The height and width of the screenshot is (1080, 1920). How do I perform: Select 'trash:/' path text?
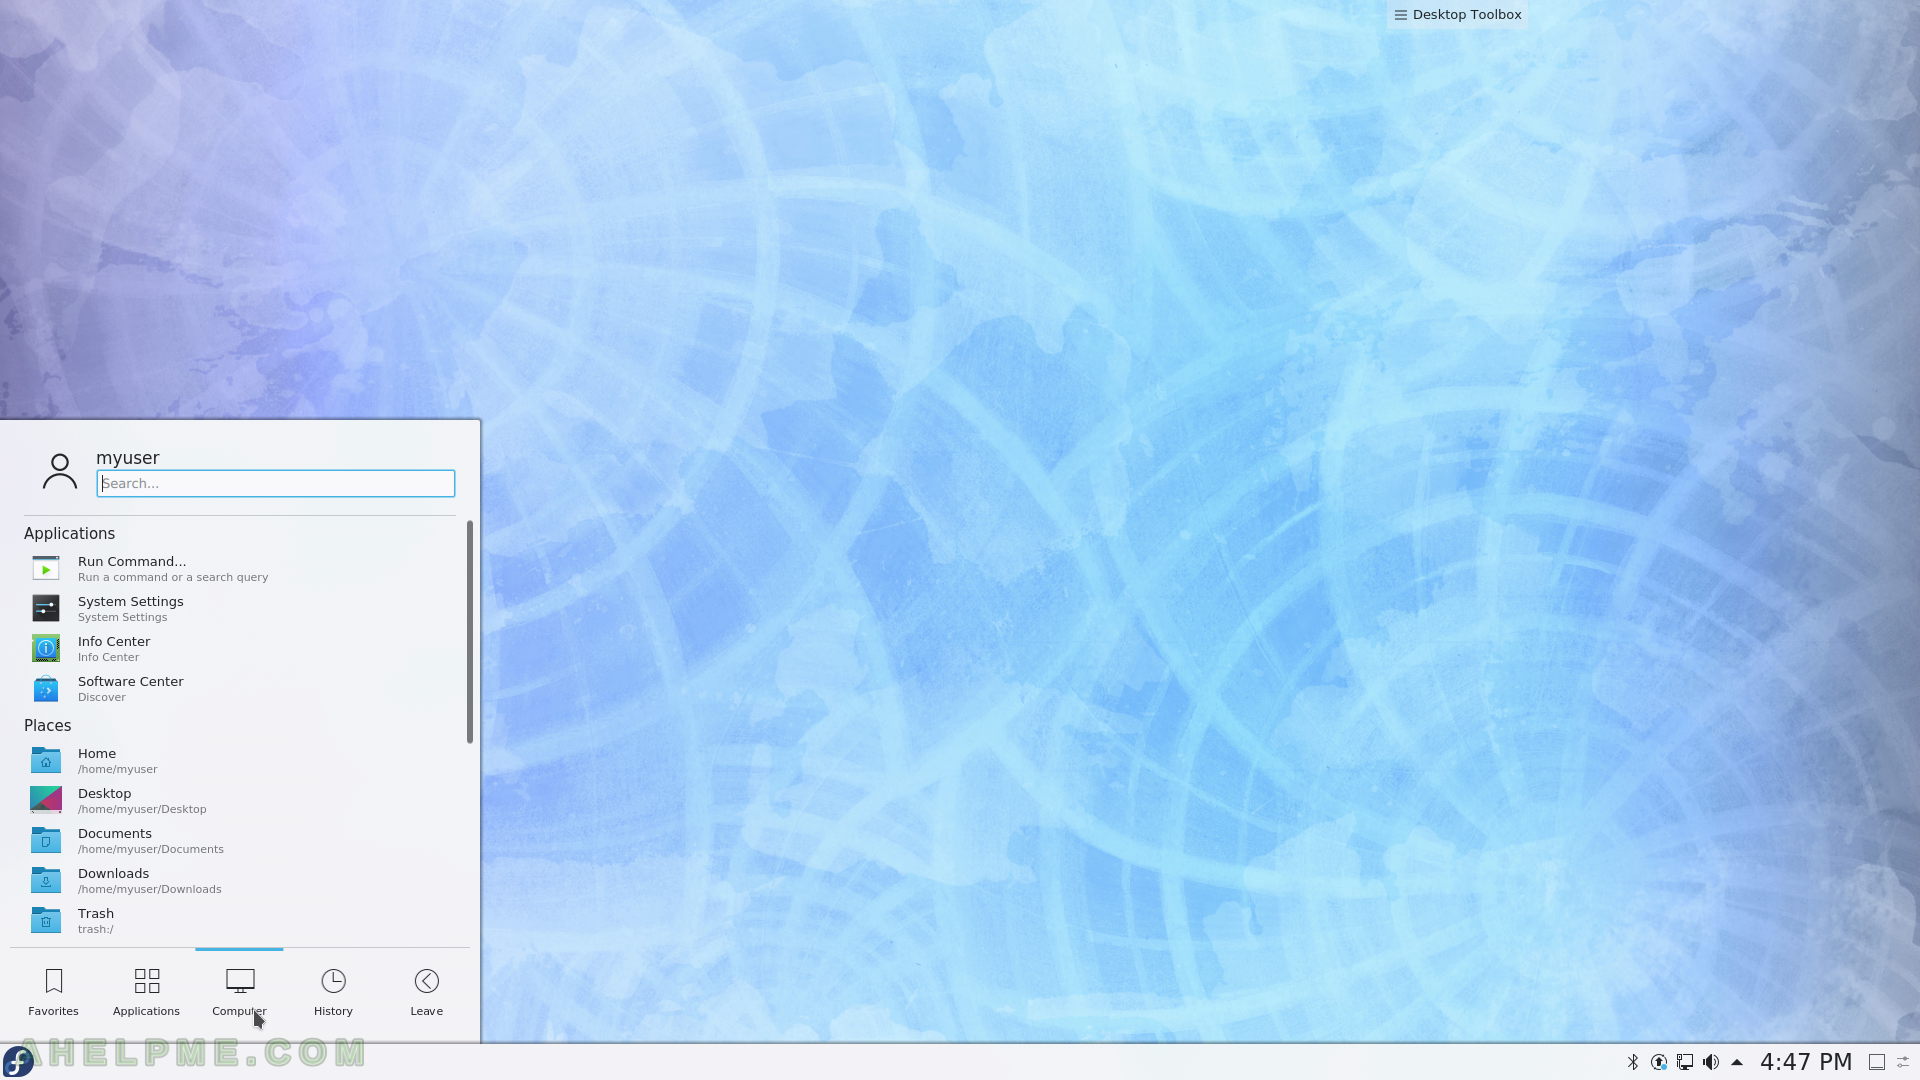pyautogui.click(x=96, y=929)
